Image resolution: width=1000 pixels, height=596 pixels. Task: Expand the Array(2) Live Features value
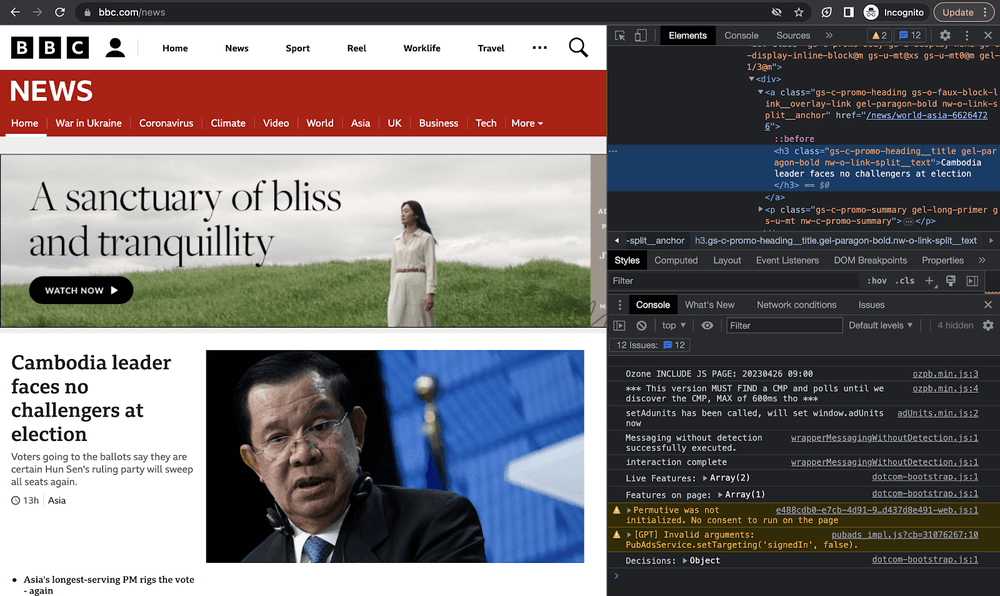click(x=705, y=478)
